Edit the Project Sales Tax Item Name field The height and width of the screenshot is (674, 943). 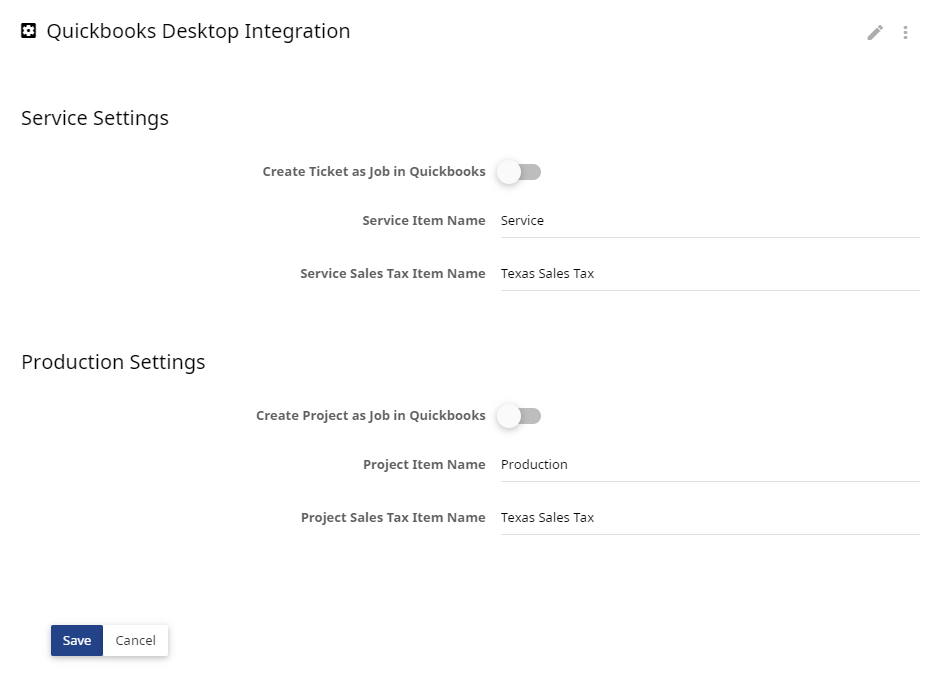pyautogui.click(x=710, y=518)
